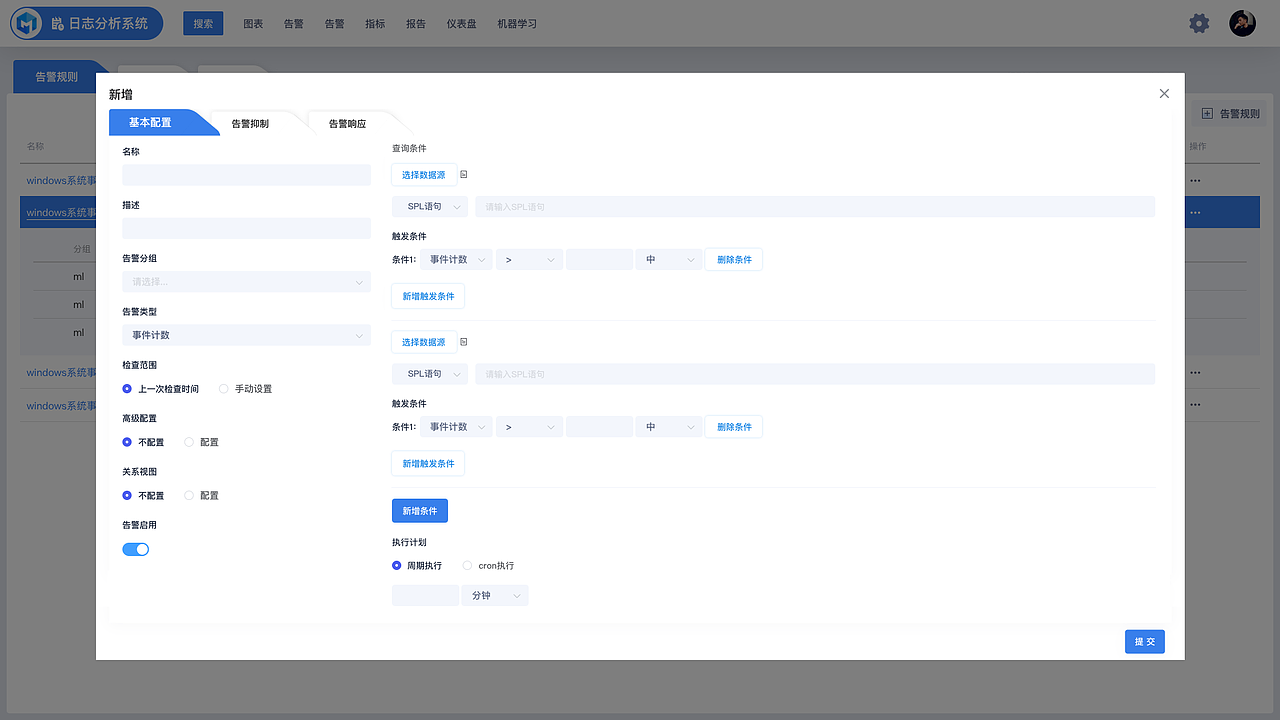This screenshot has height=720, width=1280.
Task: Open the 告警分组 dropdown
Action: (246, 282)
